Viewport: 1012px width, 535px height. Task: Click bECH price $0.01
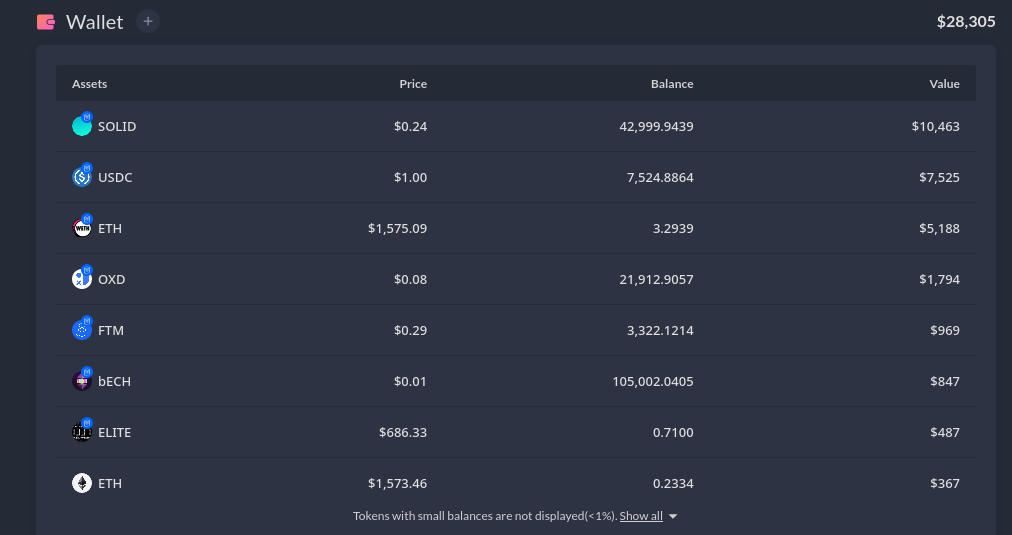pos(410,381)
